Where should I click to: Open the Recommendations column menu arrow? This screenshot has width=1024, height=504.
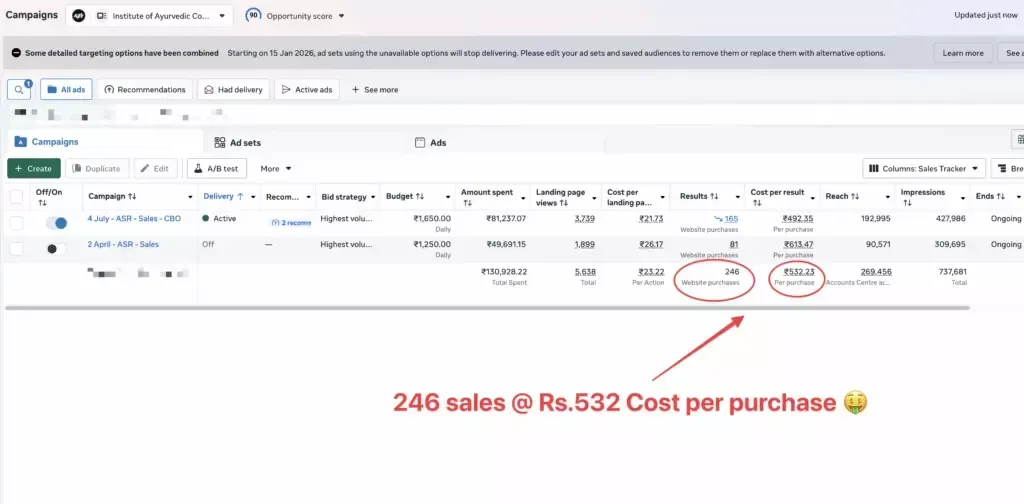tap(306, 197)
